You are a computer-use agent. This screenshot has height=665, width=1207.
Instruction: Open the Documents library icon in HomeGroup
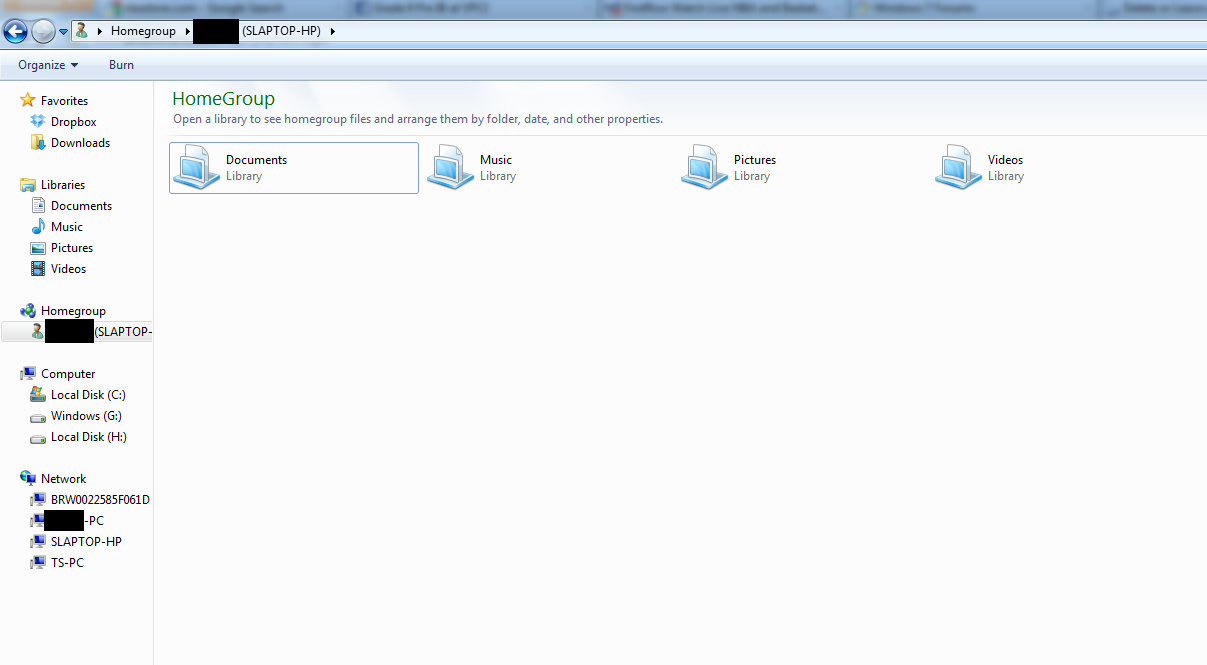click(x=196, y=167)
